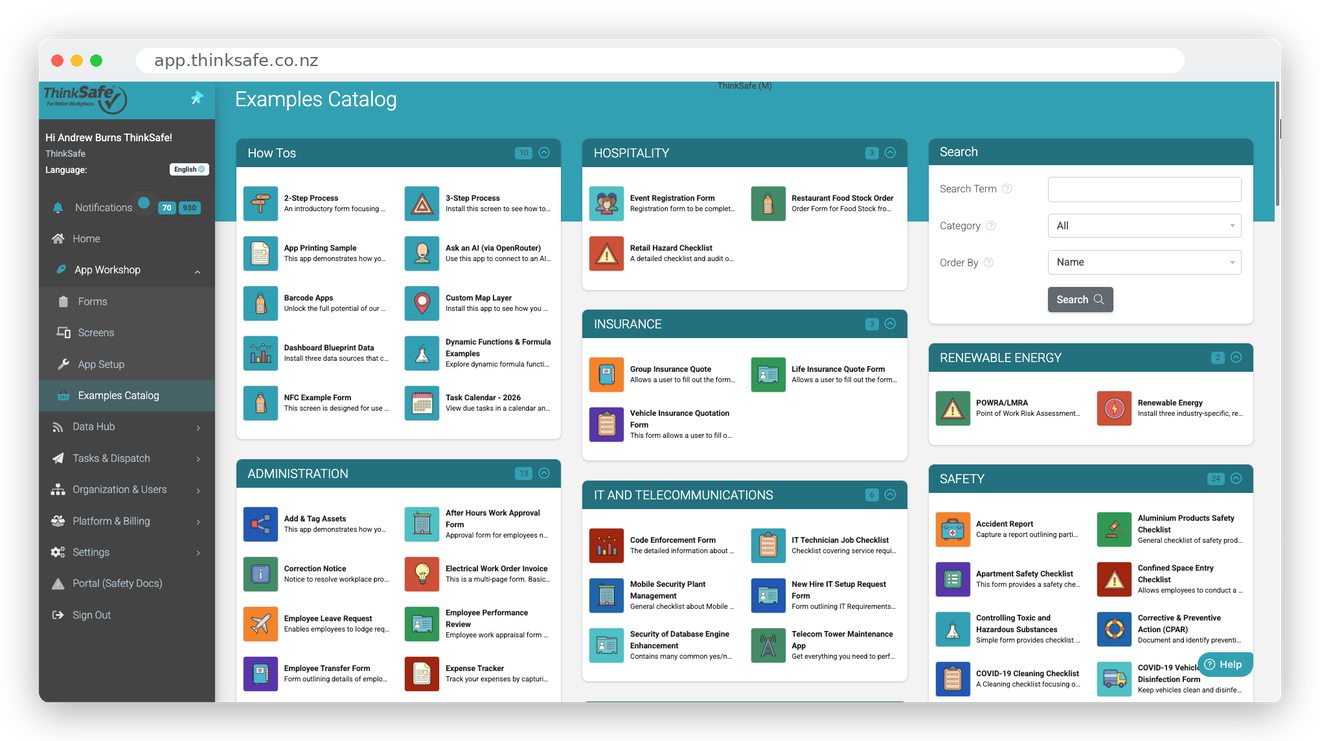The image size is (1320, 741).
Task: Click the Search button
Action: (1080, 300)
